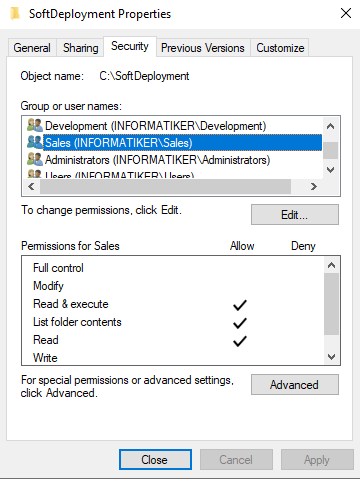Screen dimensions: 360x480
Task: Click the Sales group user icon
Action: tap(35, 143)
